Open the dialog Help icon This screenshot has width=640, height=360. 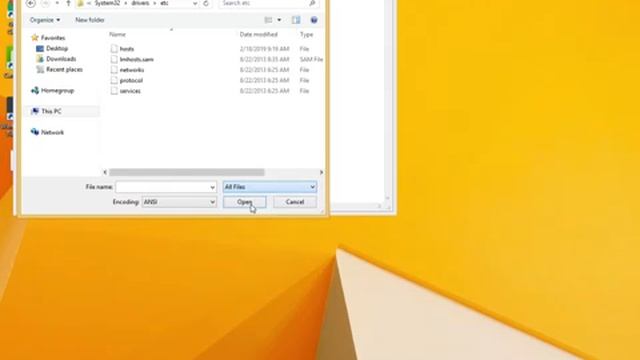tap(314, 20)
